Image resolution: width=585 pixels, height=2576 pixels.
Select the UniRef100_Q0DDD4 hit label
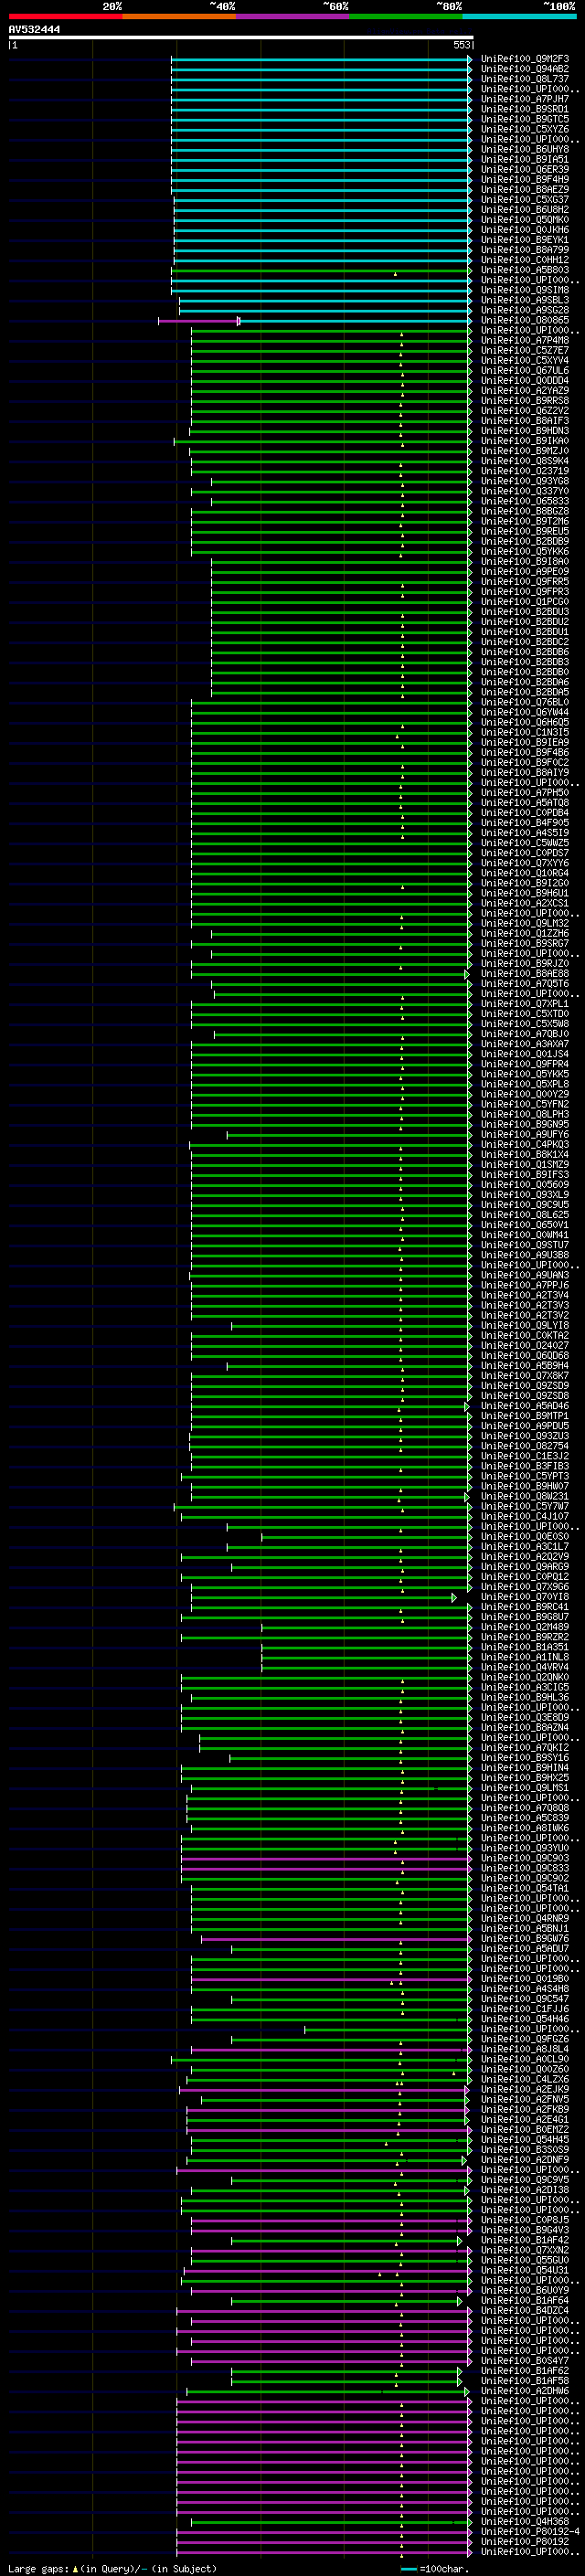[525, 380]
